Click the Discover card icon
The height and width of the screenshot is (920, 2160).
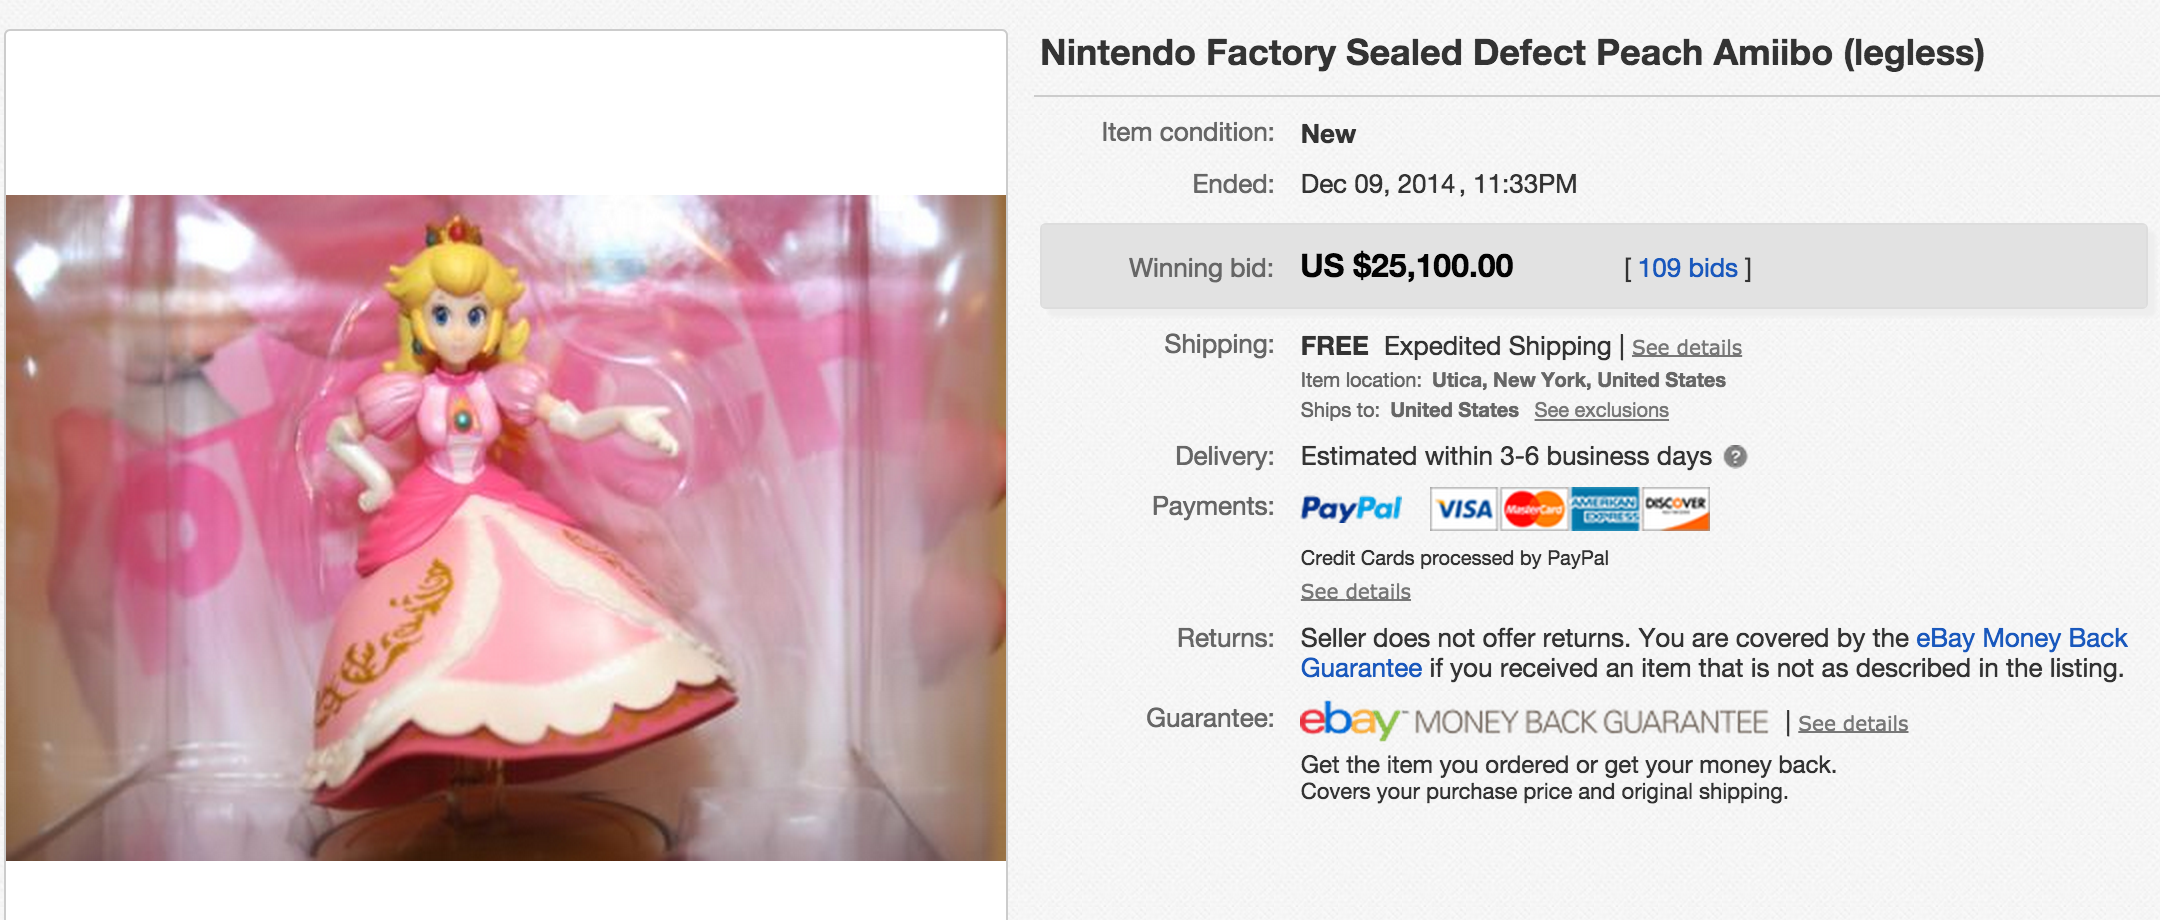point(1675,509)
